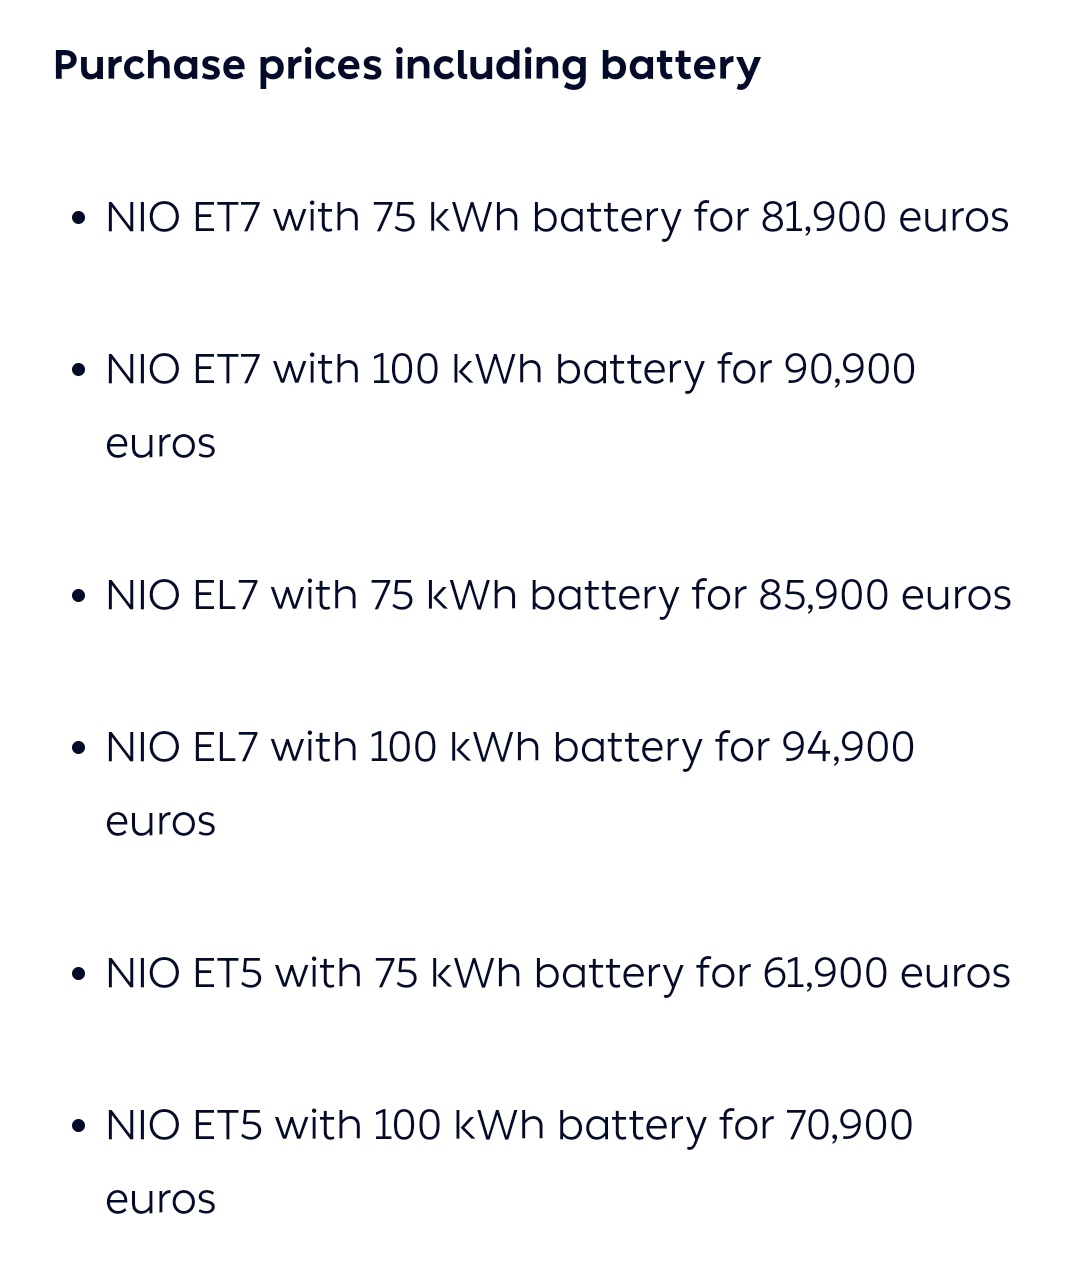Click the bullet before ET5 100 kWh
This screenshot has width=1080, height=1276.
80,1127
